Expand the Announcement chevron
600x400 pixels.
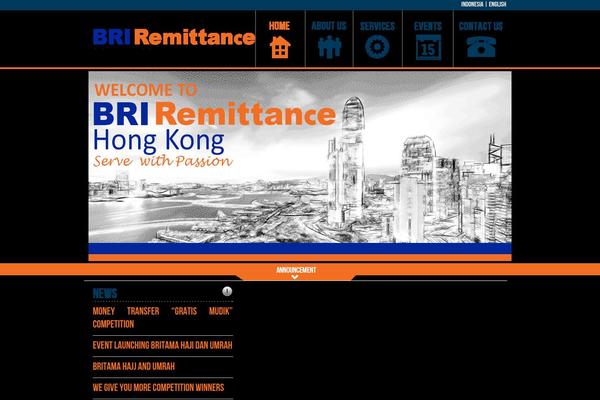tap(295, 277)
